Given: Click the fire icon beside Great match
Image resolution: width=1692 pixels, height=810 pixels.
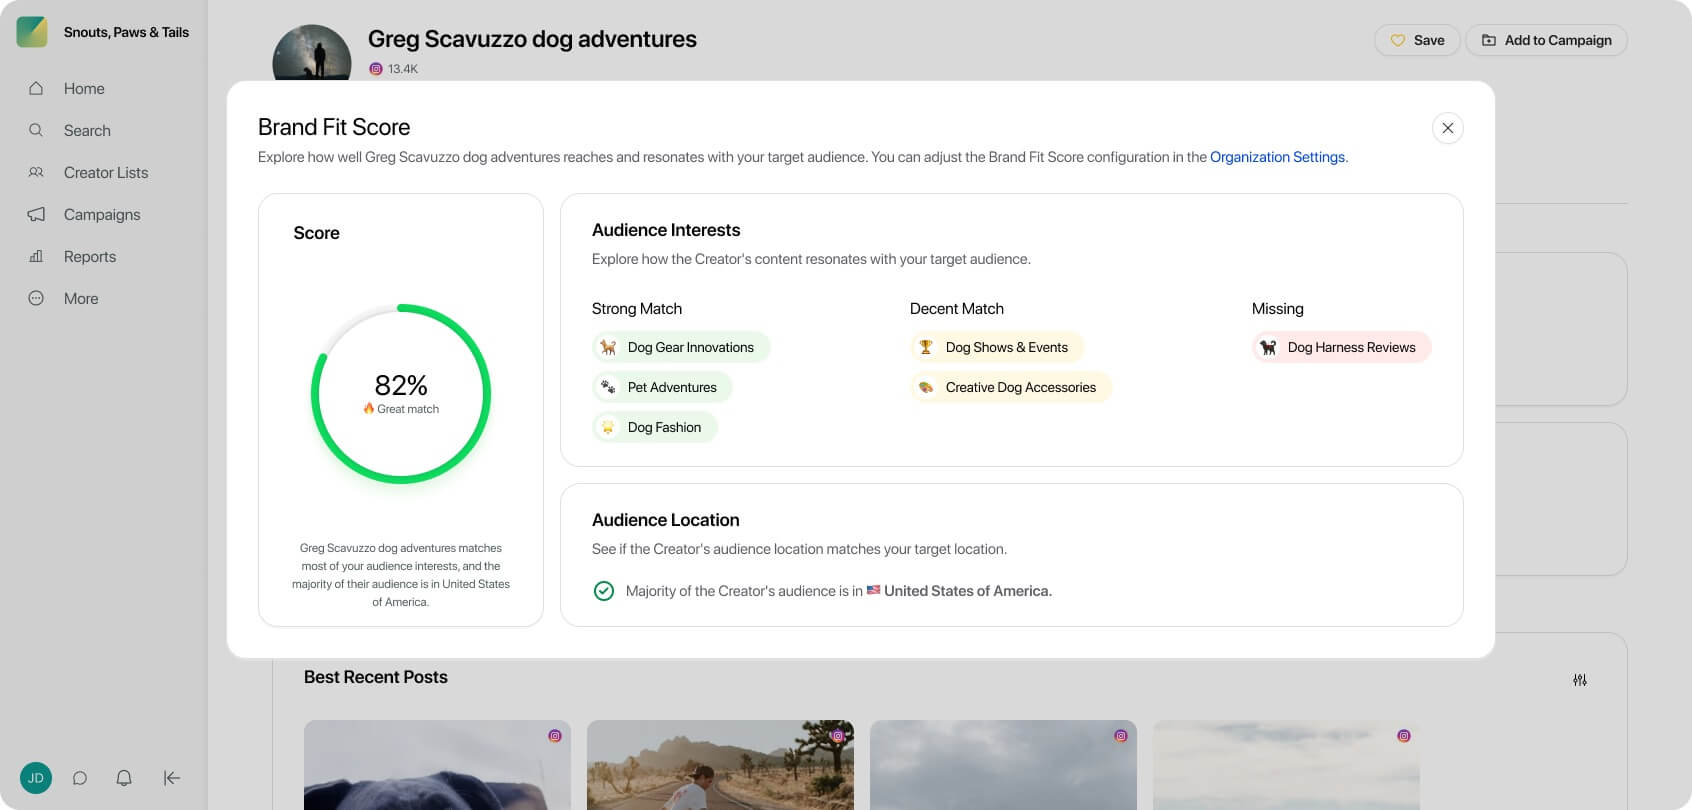Looking at the screenshot, I should pos(369,408).
